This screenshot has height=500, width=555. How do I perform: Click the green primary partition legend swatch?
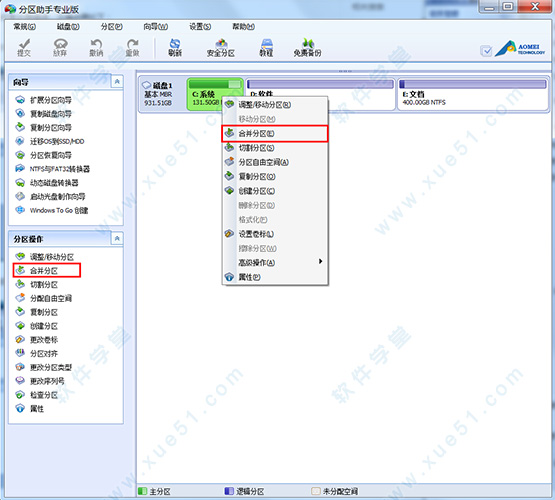coord(142,491)
